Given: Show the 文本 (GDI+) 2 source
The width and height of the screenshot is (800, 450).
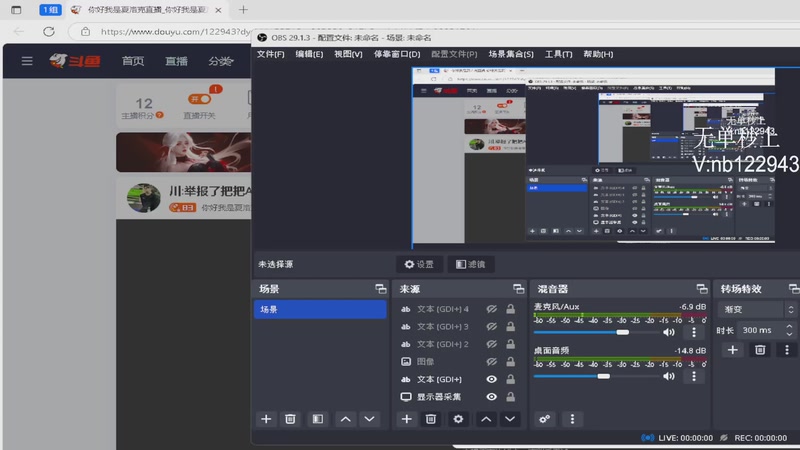Looking at the screenshot, I should point(491,344).
